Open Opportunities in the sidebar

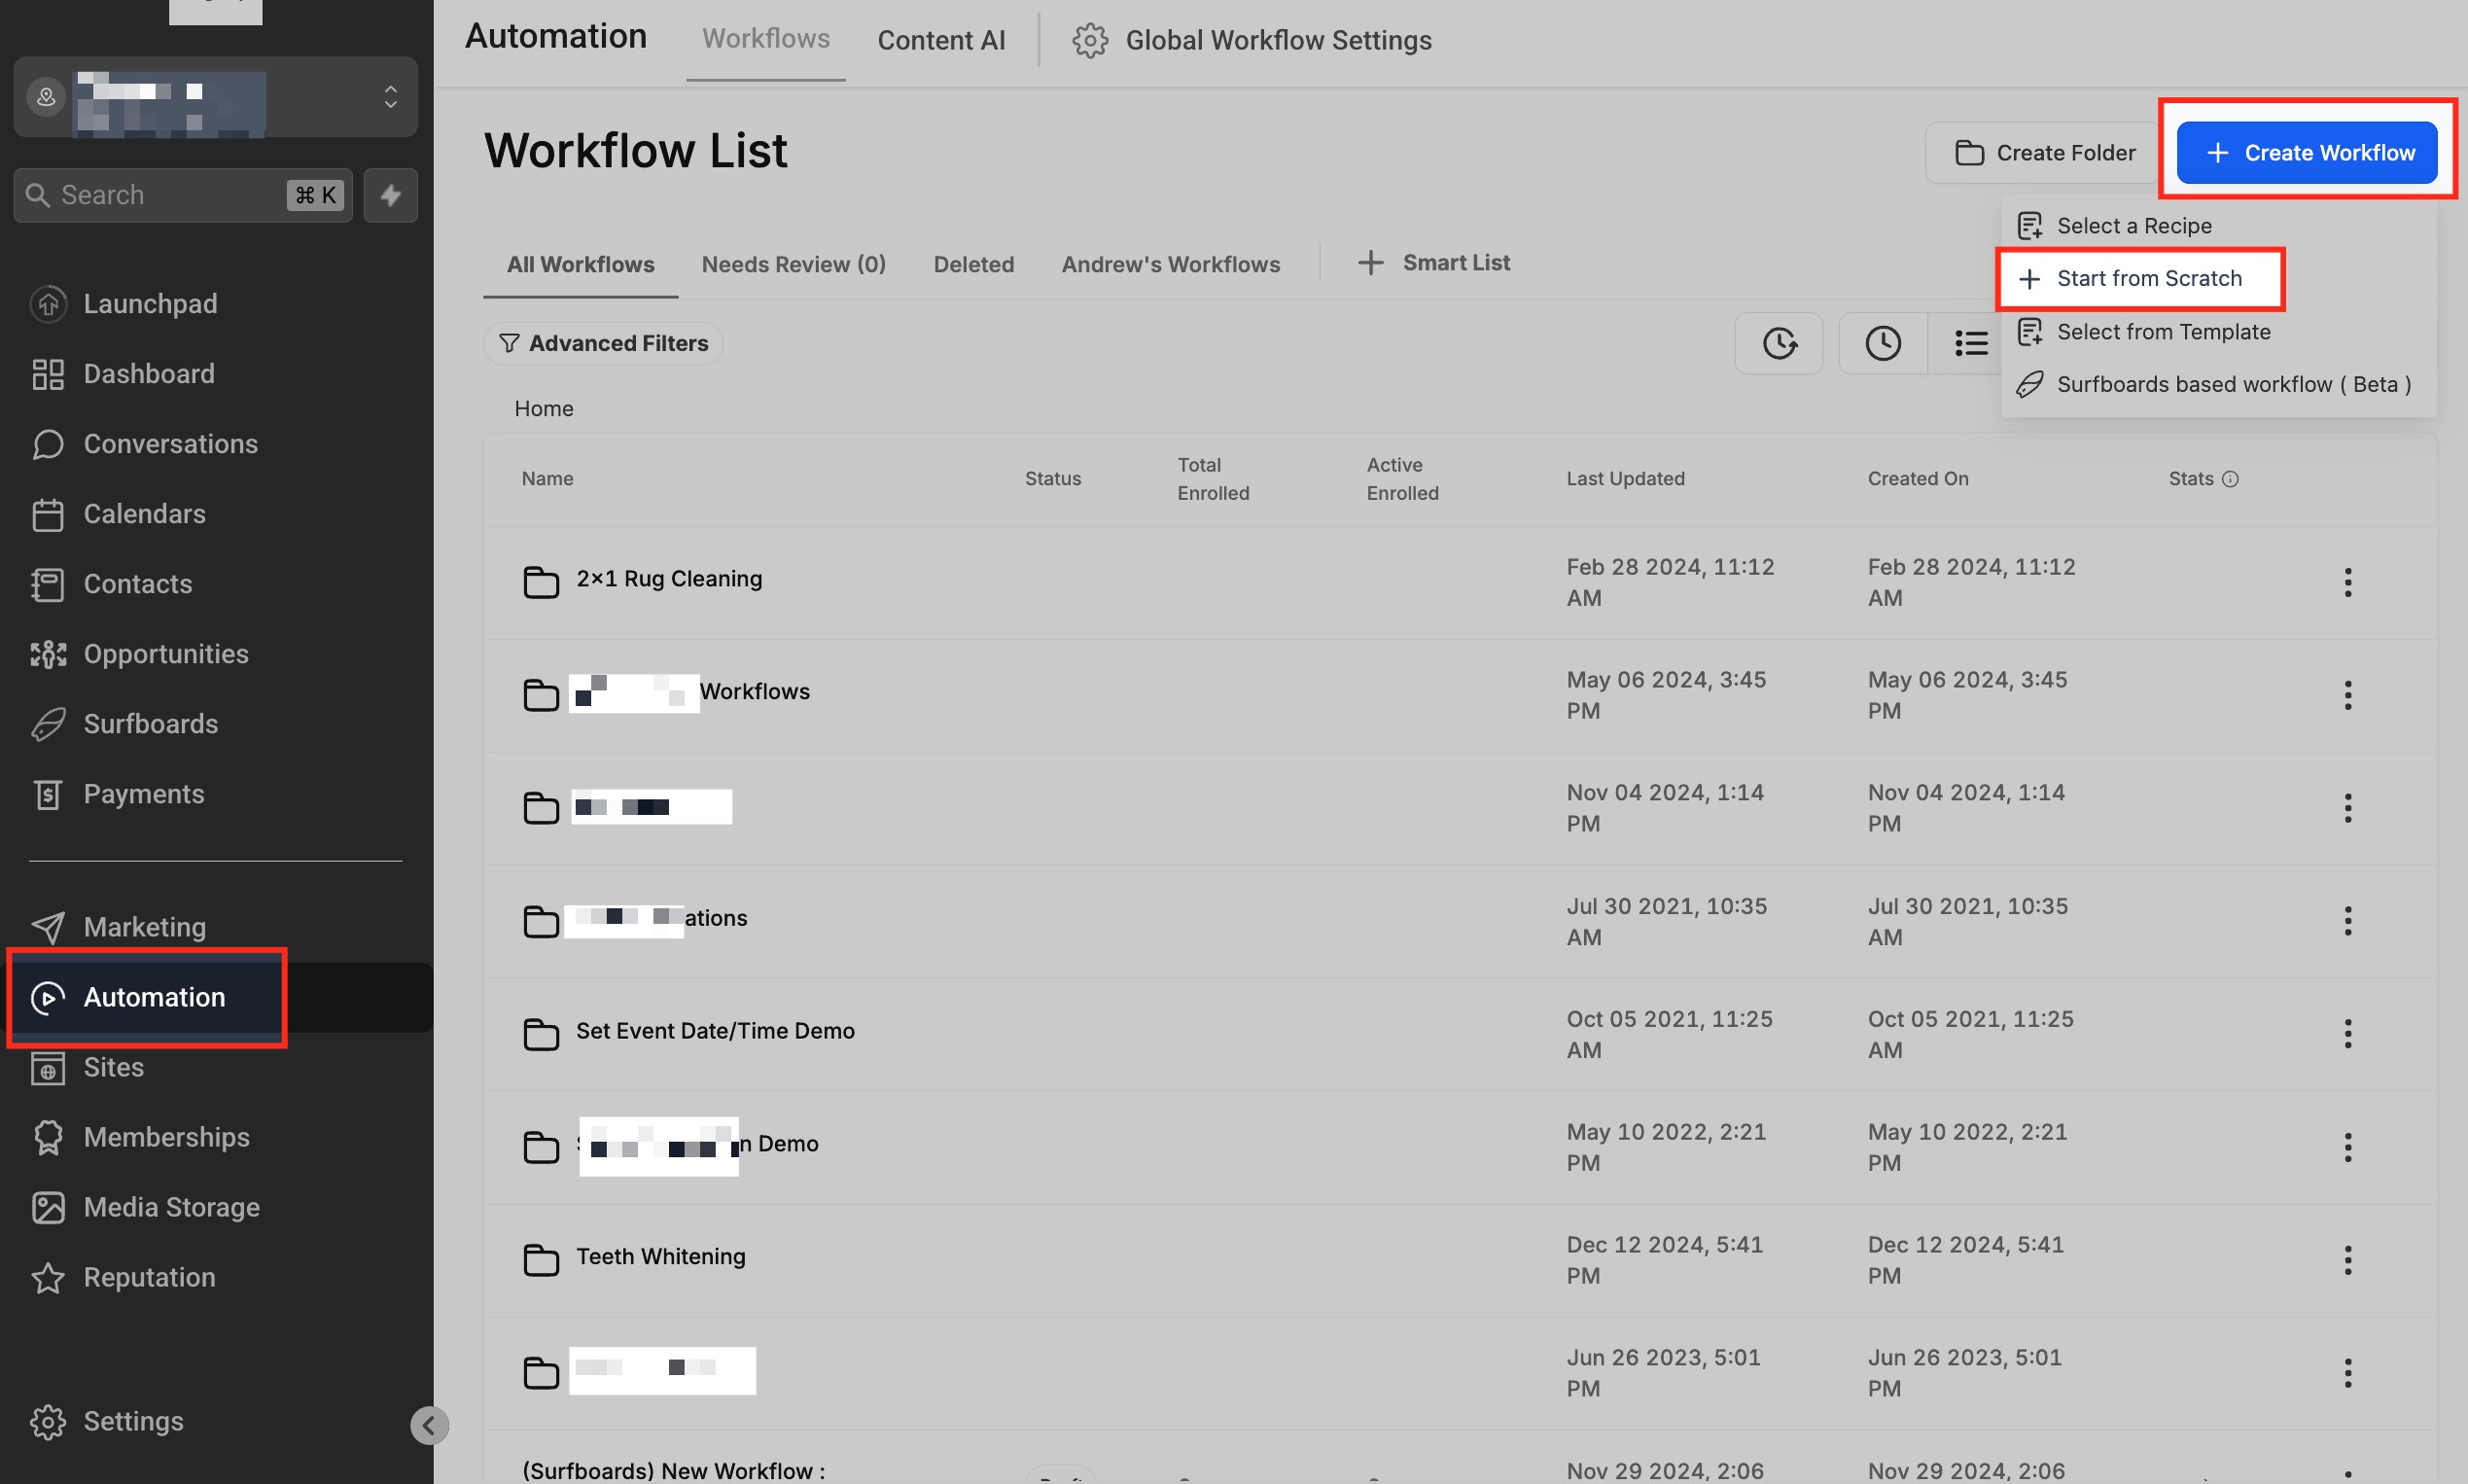click(165, 653)
